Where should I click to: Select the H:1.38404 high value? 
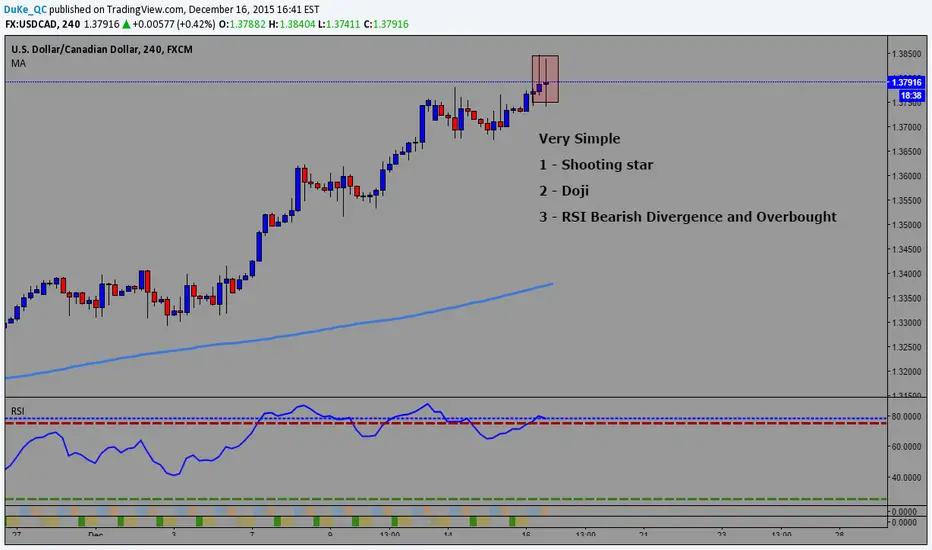[291, 24]
